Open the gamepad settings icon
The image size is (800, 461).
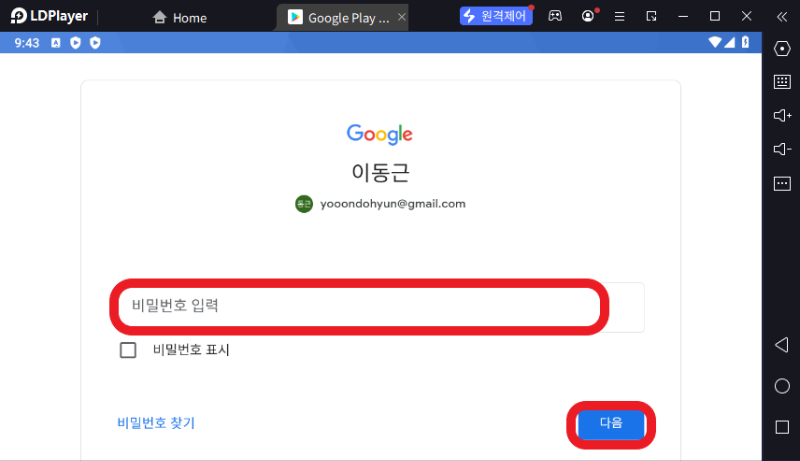(x=555, y=16)
